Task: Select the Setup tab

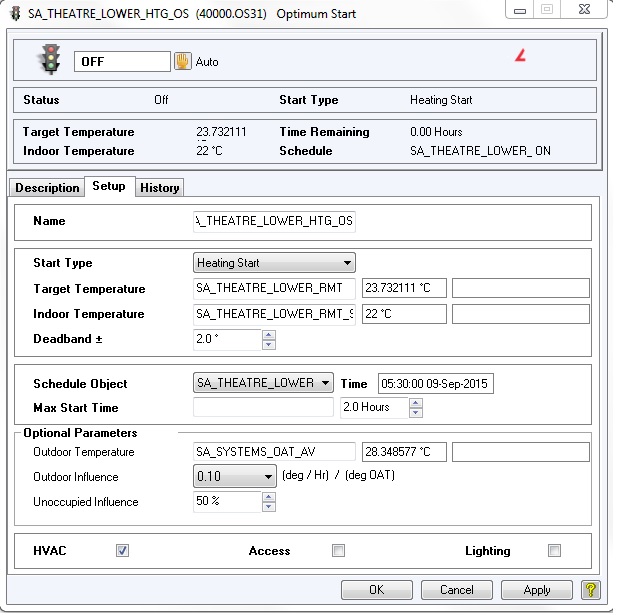Action: click(x=109, y=187)
